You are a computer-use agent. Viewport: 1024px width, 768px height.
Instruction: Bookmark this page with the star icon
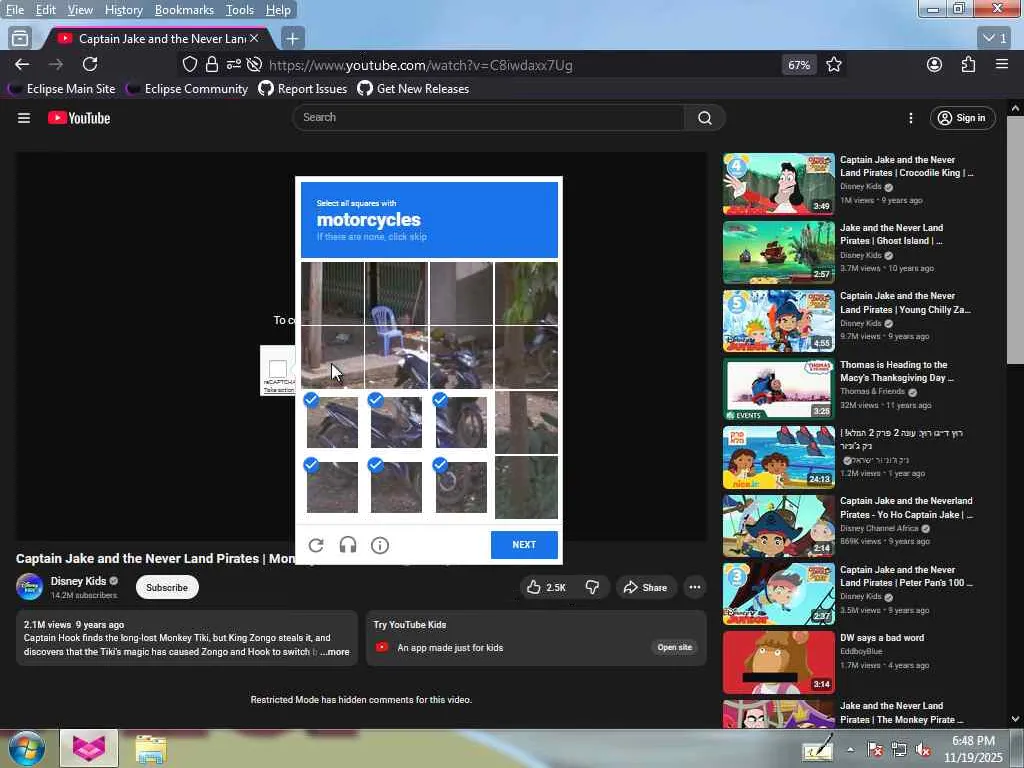tap(833, 65)
